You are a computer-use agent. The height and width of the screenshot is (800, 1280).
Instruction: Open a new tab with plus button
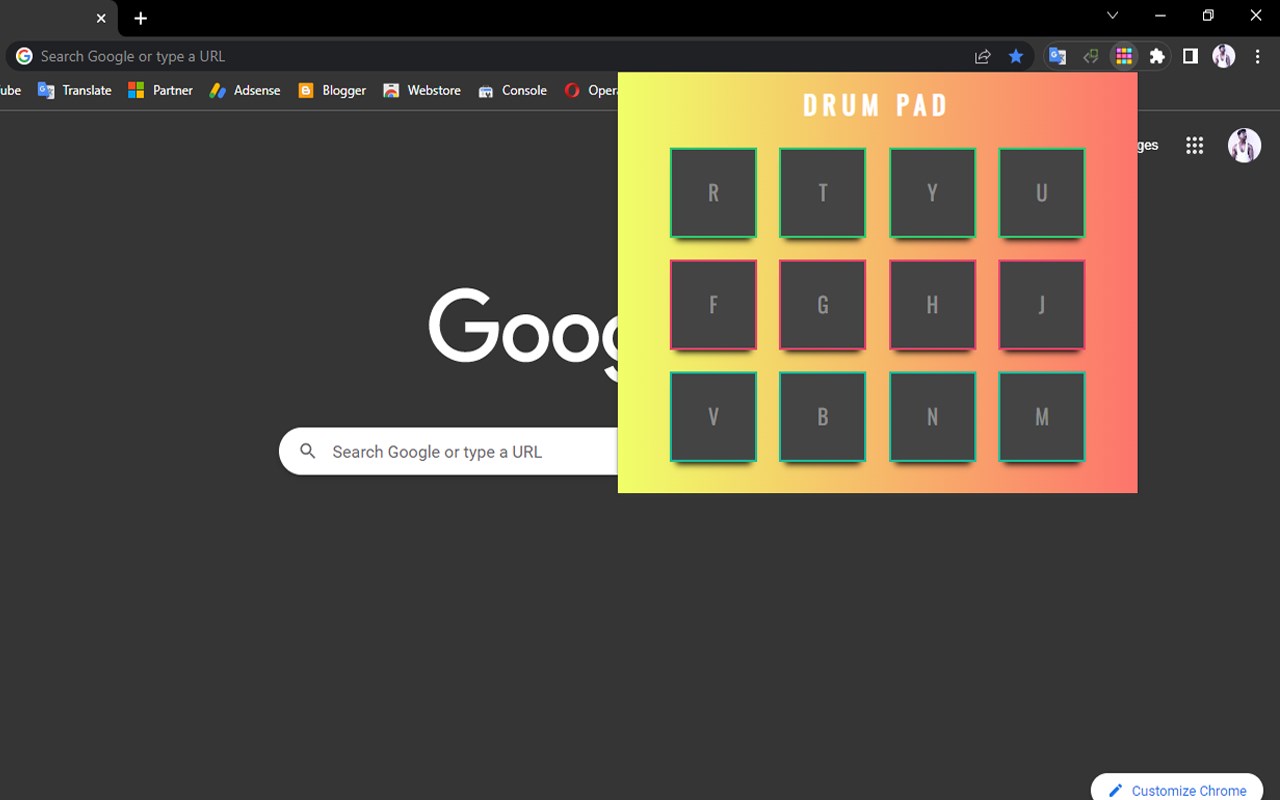pyautogui.click(x=141, y=18)
